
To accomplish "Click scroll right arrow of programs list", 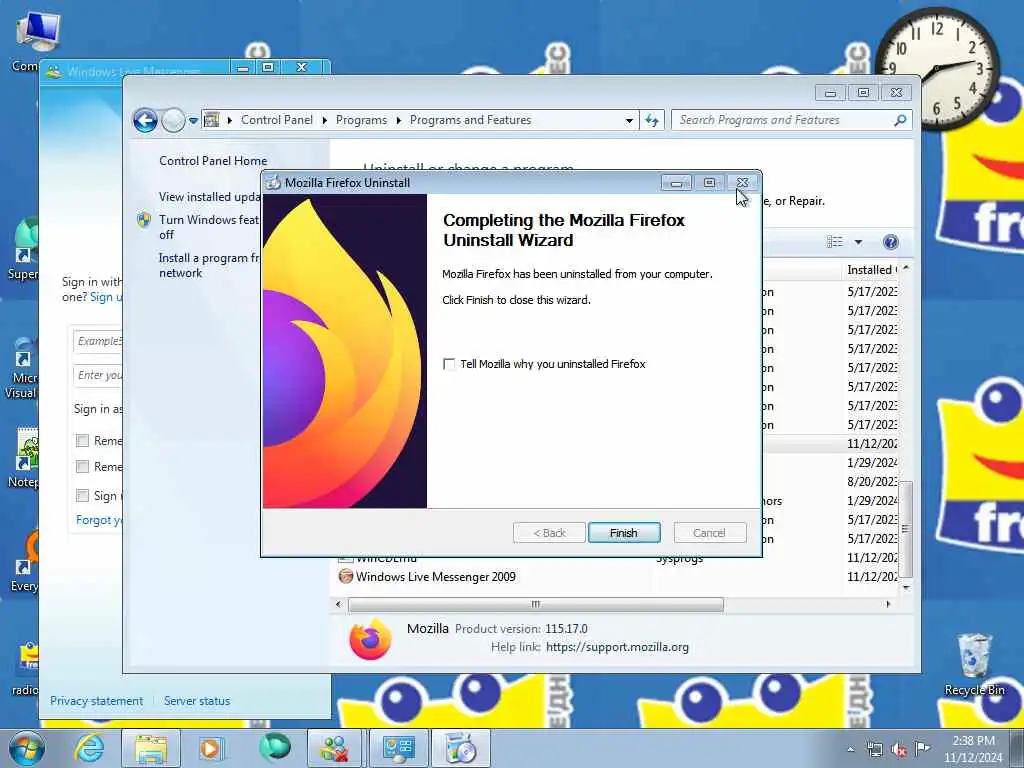I will (x=888, y=605).
